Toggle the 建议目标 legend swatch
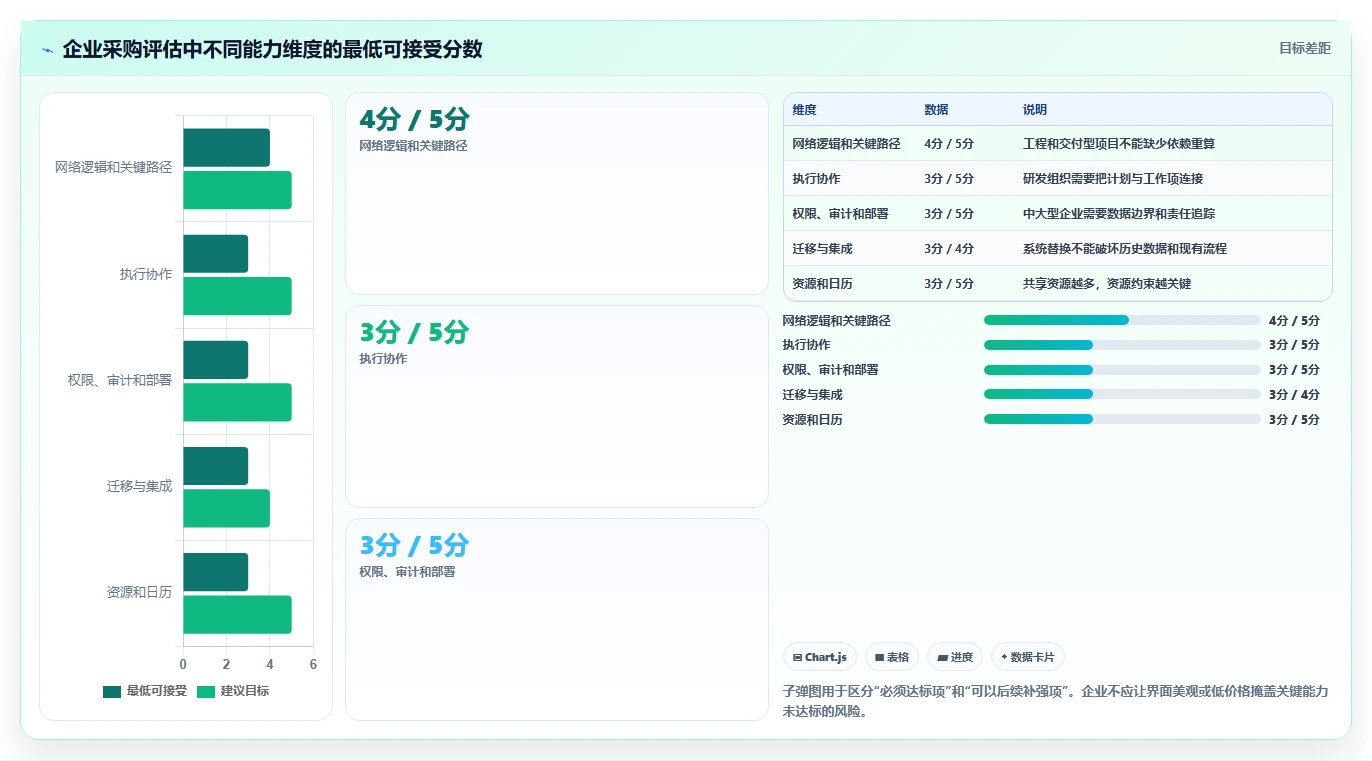The height and width of the screenshot is (761, 1372). [x=206, y=691]
